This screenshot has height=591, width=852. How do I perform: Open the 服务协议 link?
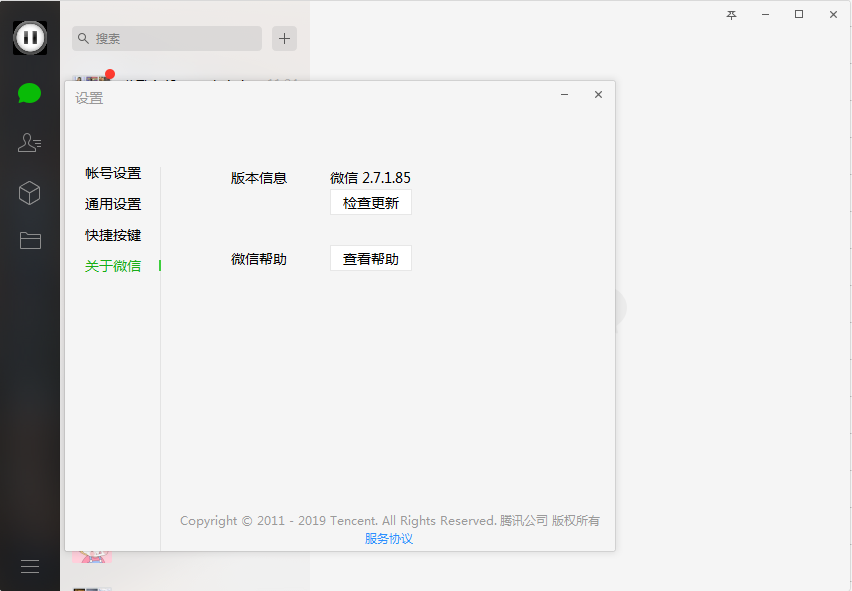(389, 539)
